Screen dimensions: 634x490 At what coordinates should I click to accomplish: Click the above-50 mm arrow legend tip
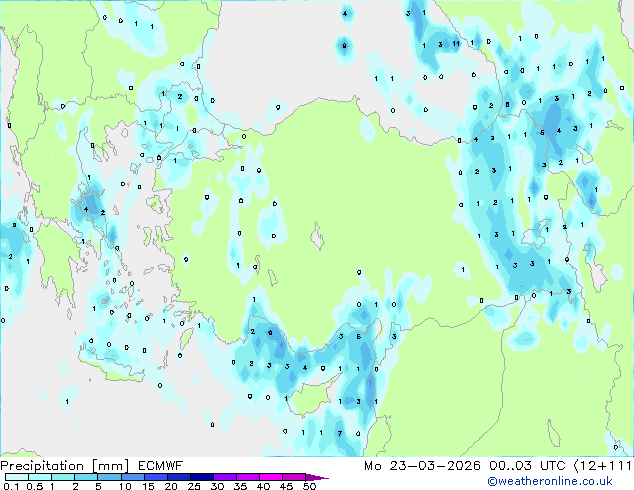click(317, 477)
